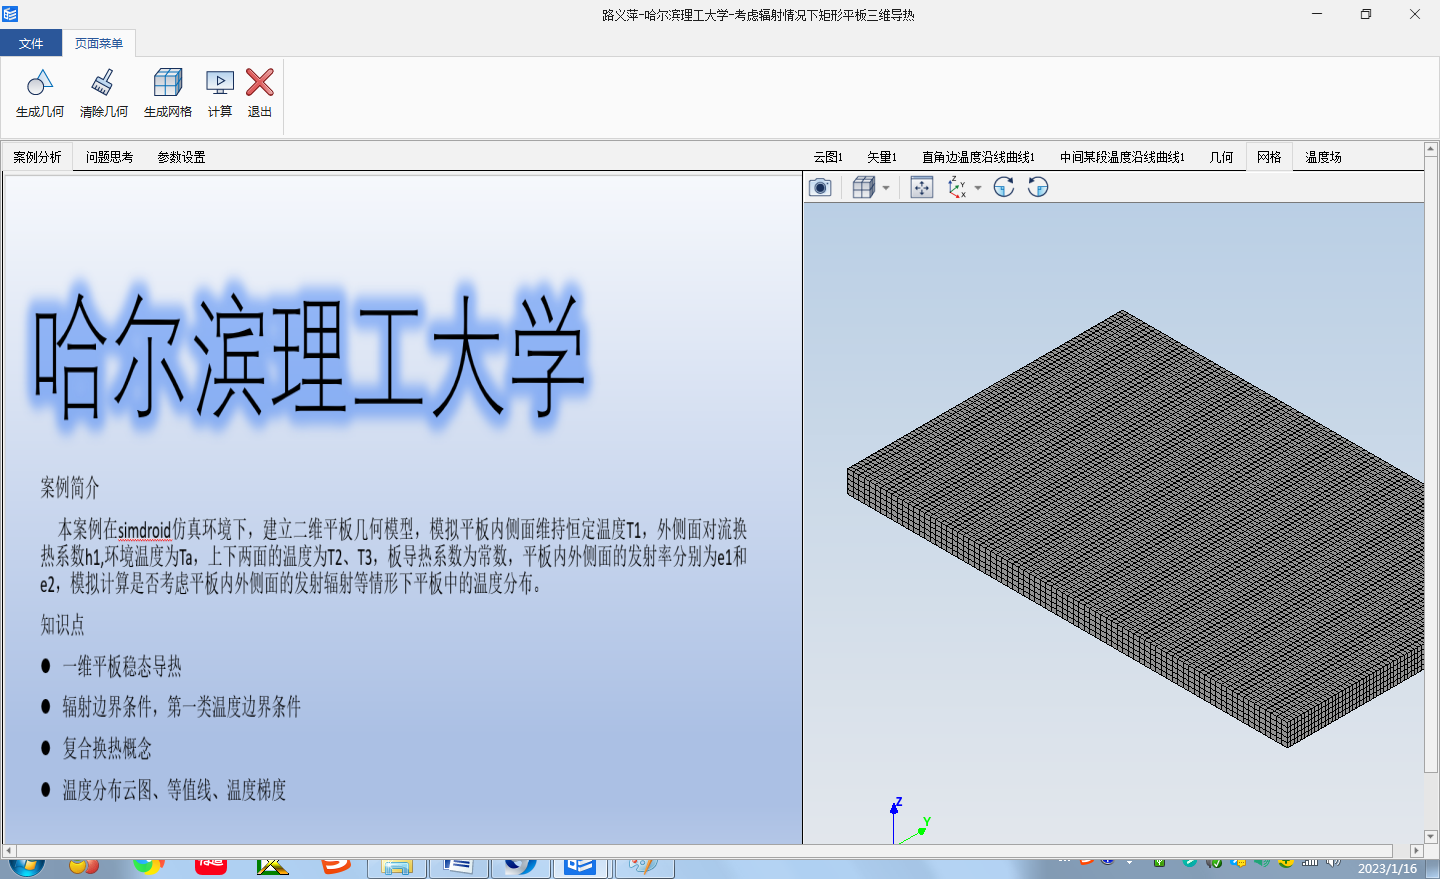Click the 案例简介 heading
Screen dimensions: 1440x879
coord(70,488)
